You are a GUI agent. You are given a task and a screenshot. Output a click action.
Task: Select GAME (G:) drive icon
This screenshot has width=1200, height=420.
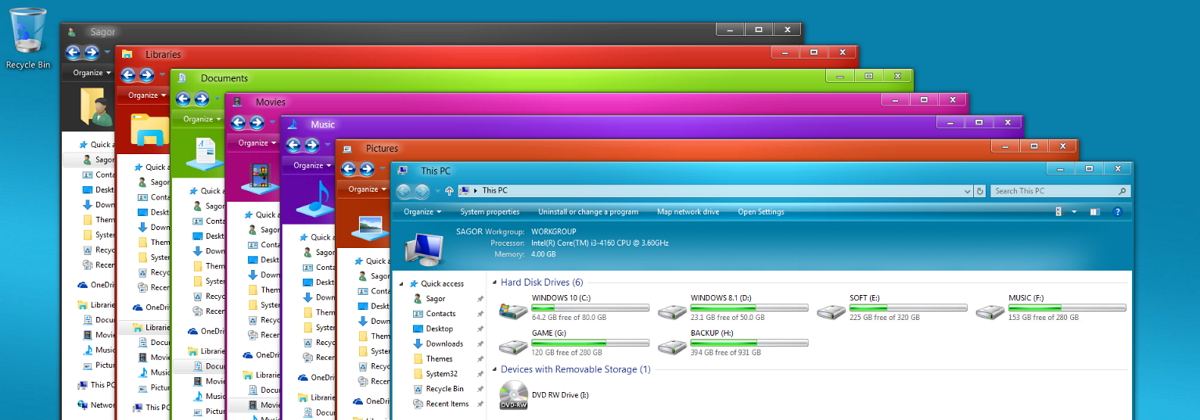click(514, 346)
